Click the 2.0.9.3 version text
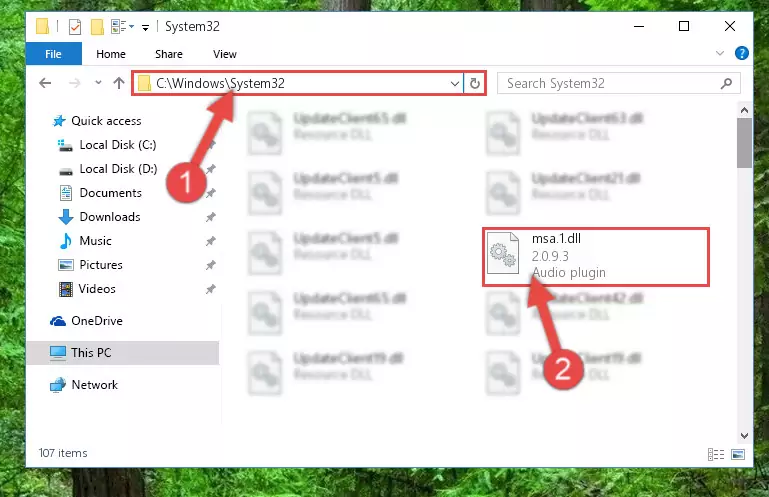 (x=550, y=256)
